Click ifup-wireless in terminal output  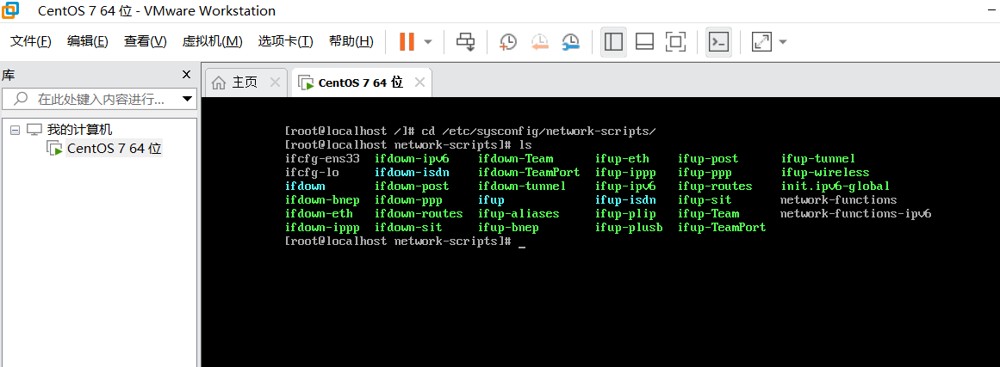[825, 172]
